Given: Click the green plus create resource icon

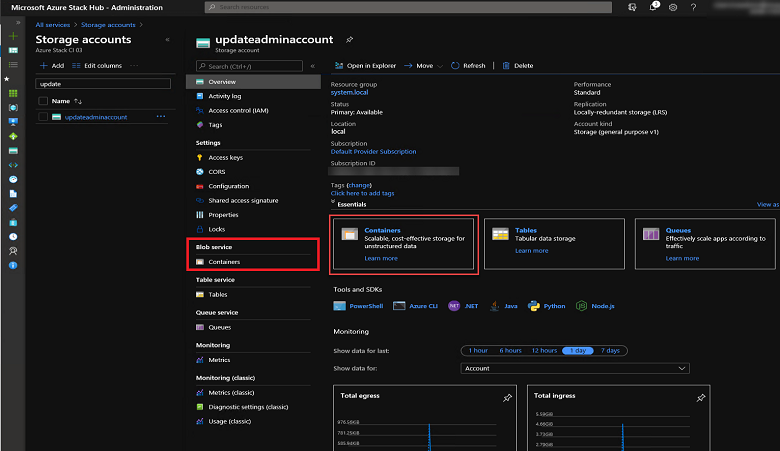Looking at the screenshot, I should [13, 35].
